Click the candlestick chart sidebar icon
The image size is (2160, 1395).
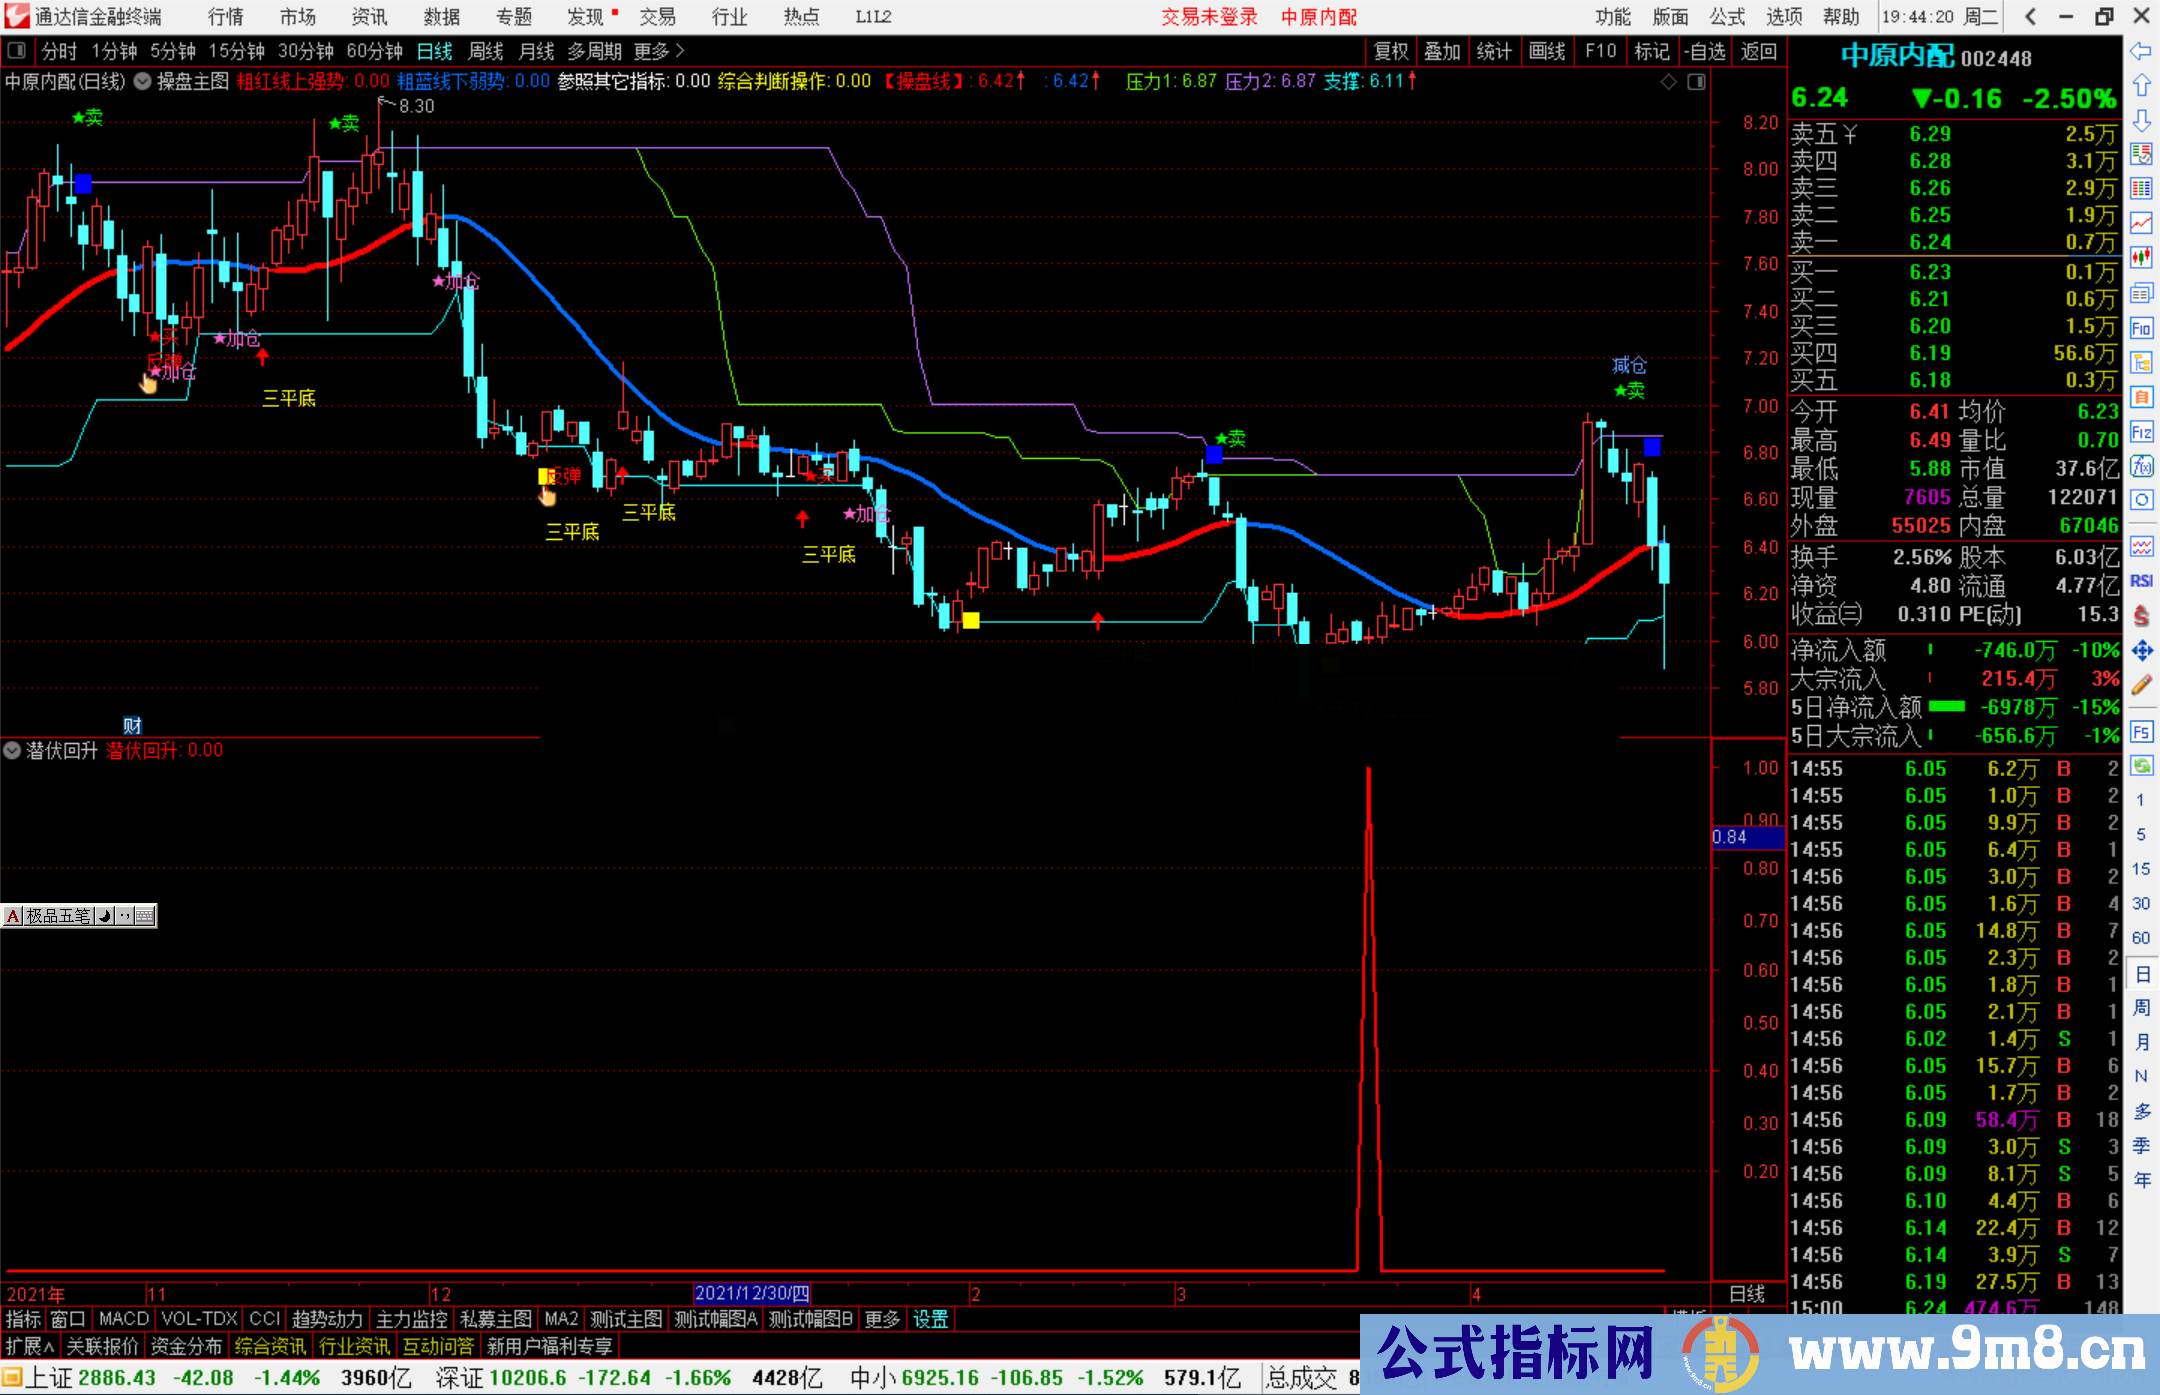2141,258
